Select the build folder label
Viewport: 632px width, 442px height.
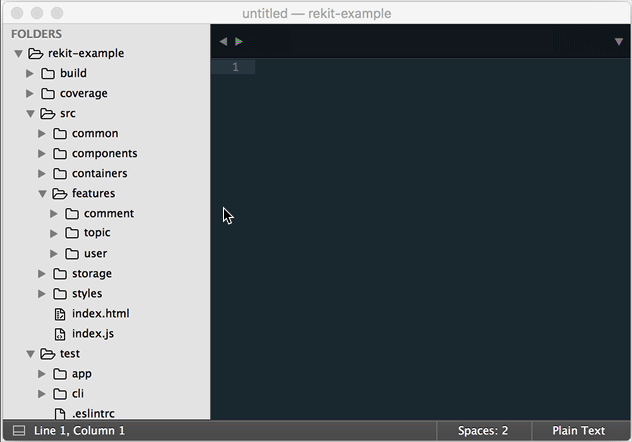point(73,73)
